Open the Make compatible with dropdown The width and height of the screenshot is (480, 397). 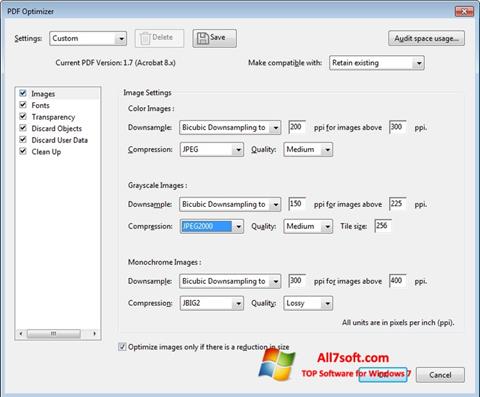coord(377,63)
